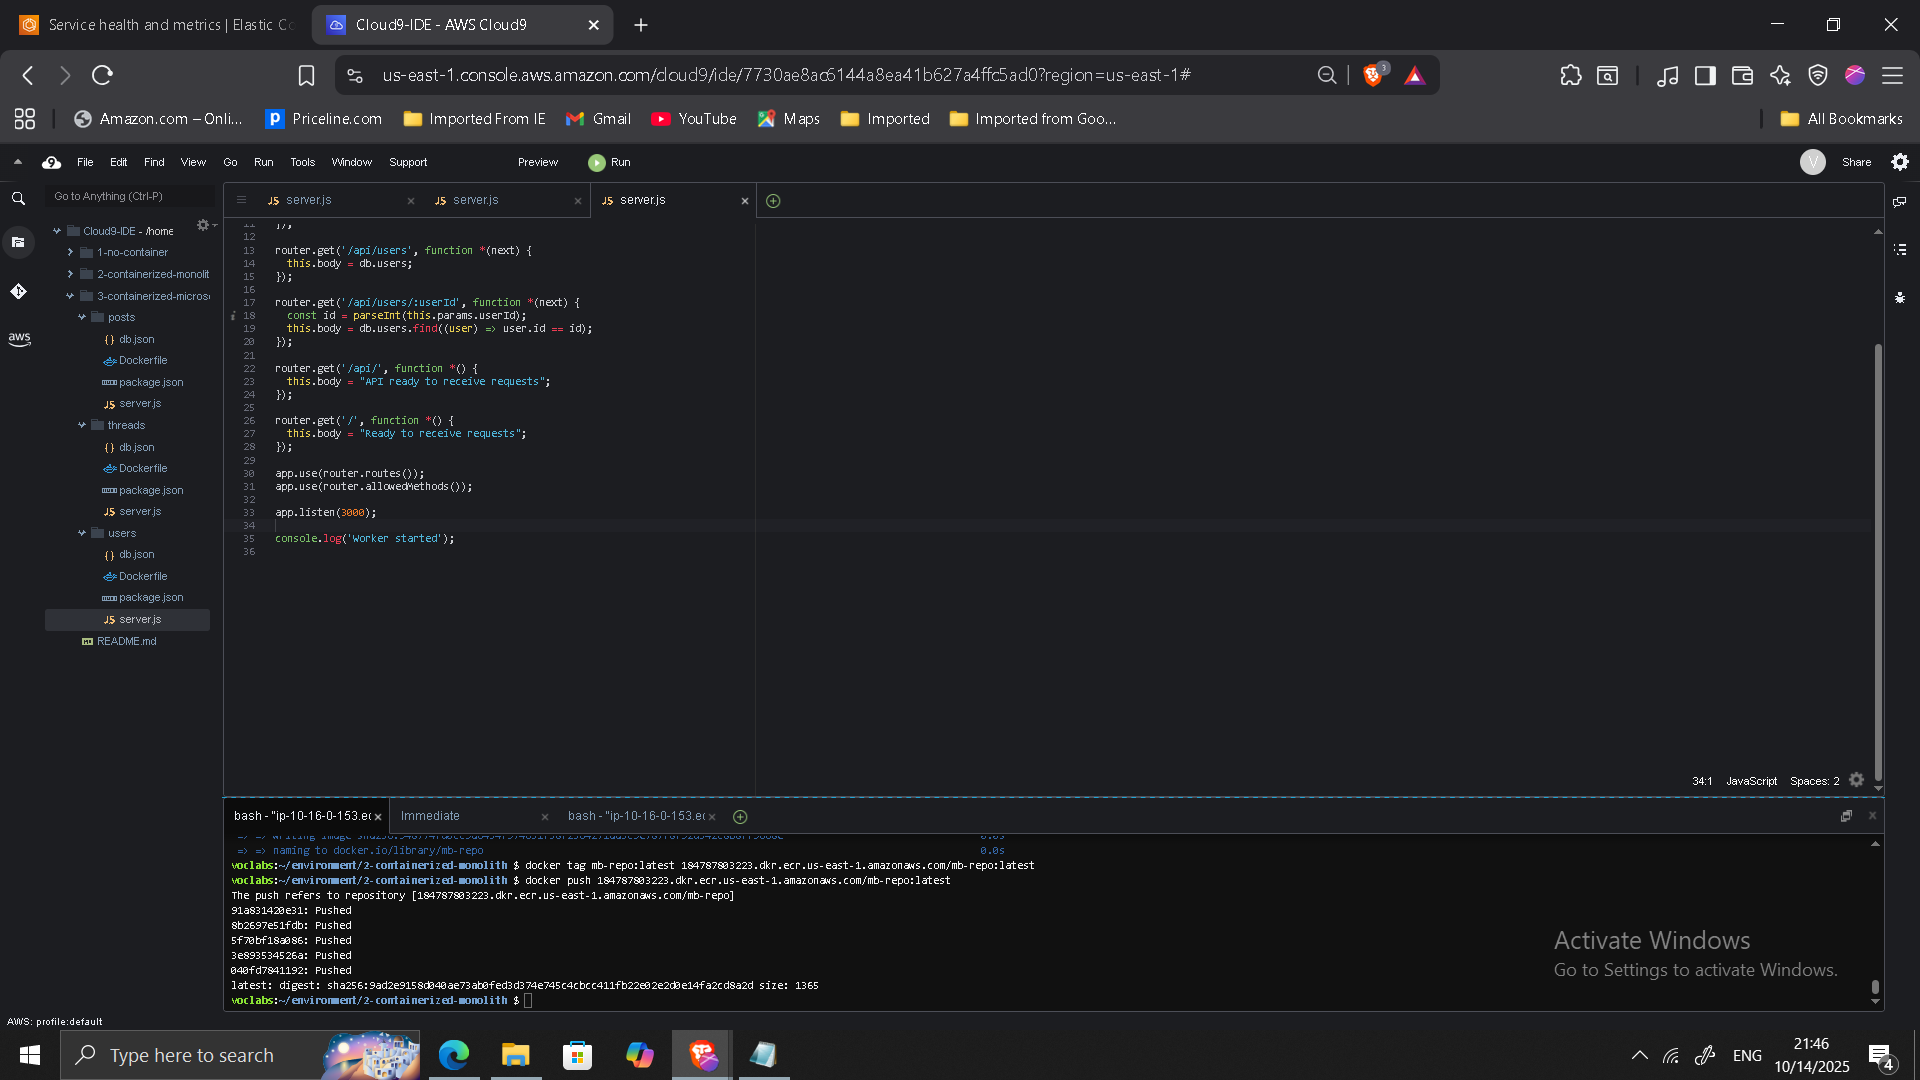Open the AWS Explorer sidebar icon
Viewport: 1920px width, 1080px height.
[x=19, y=339]
